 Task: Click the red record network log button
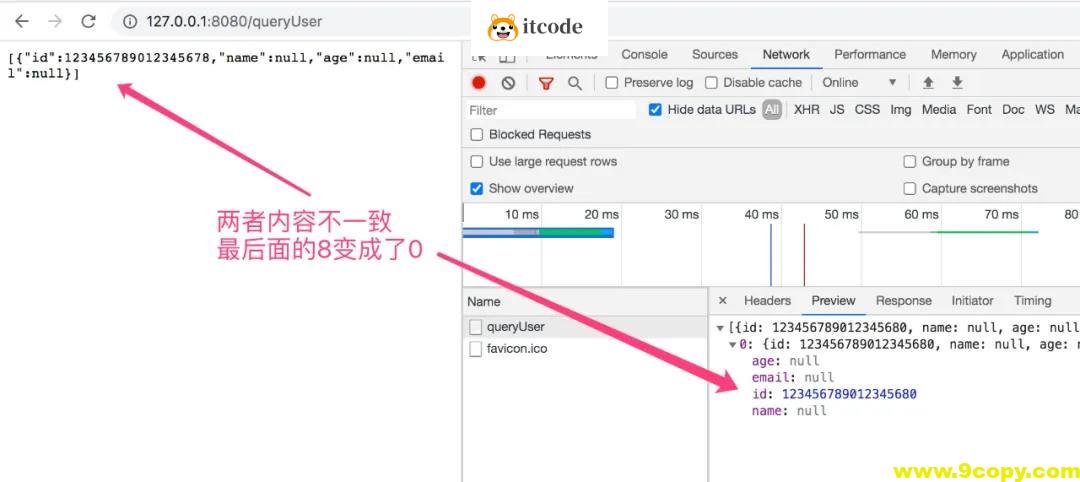479,83
